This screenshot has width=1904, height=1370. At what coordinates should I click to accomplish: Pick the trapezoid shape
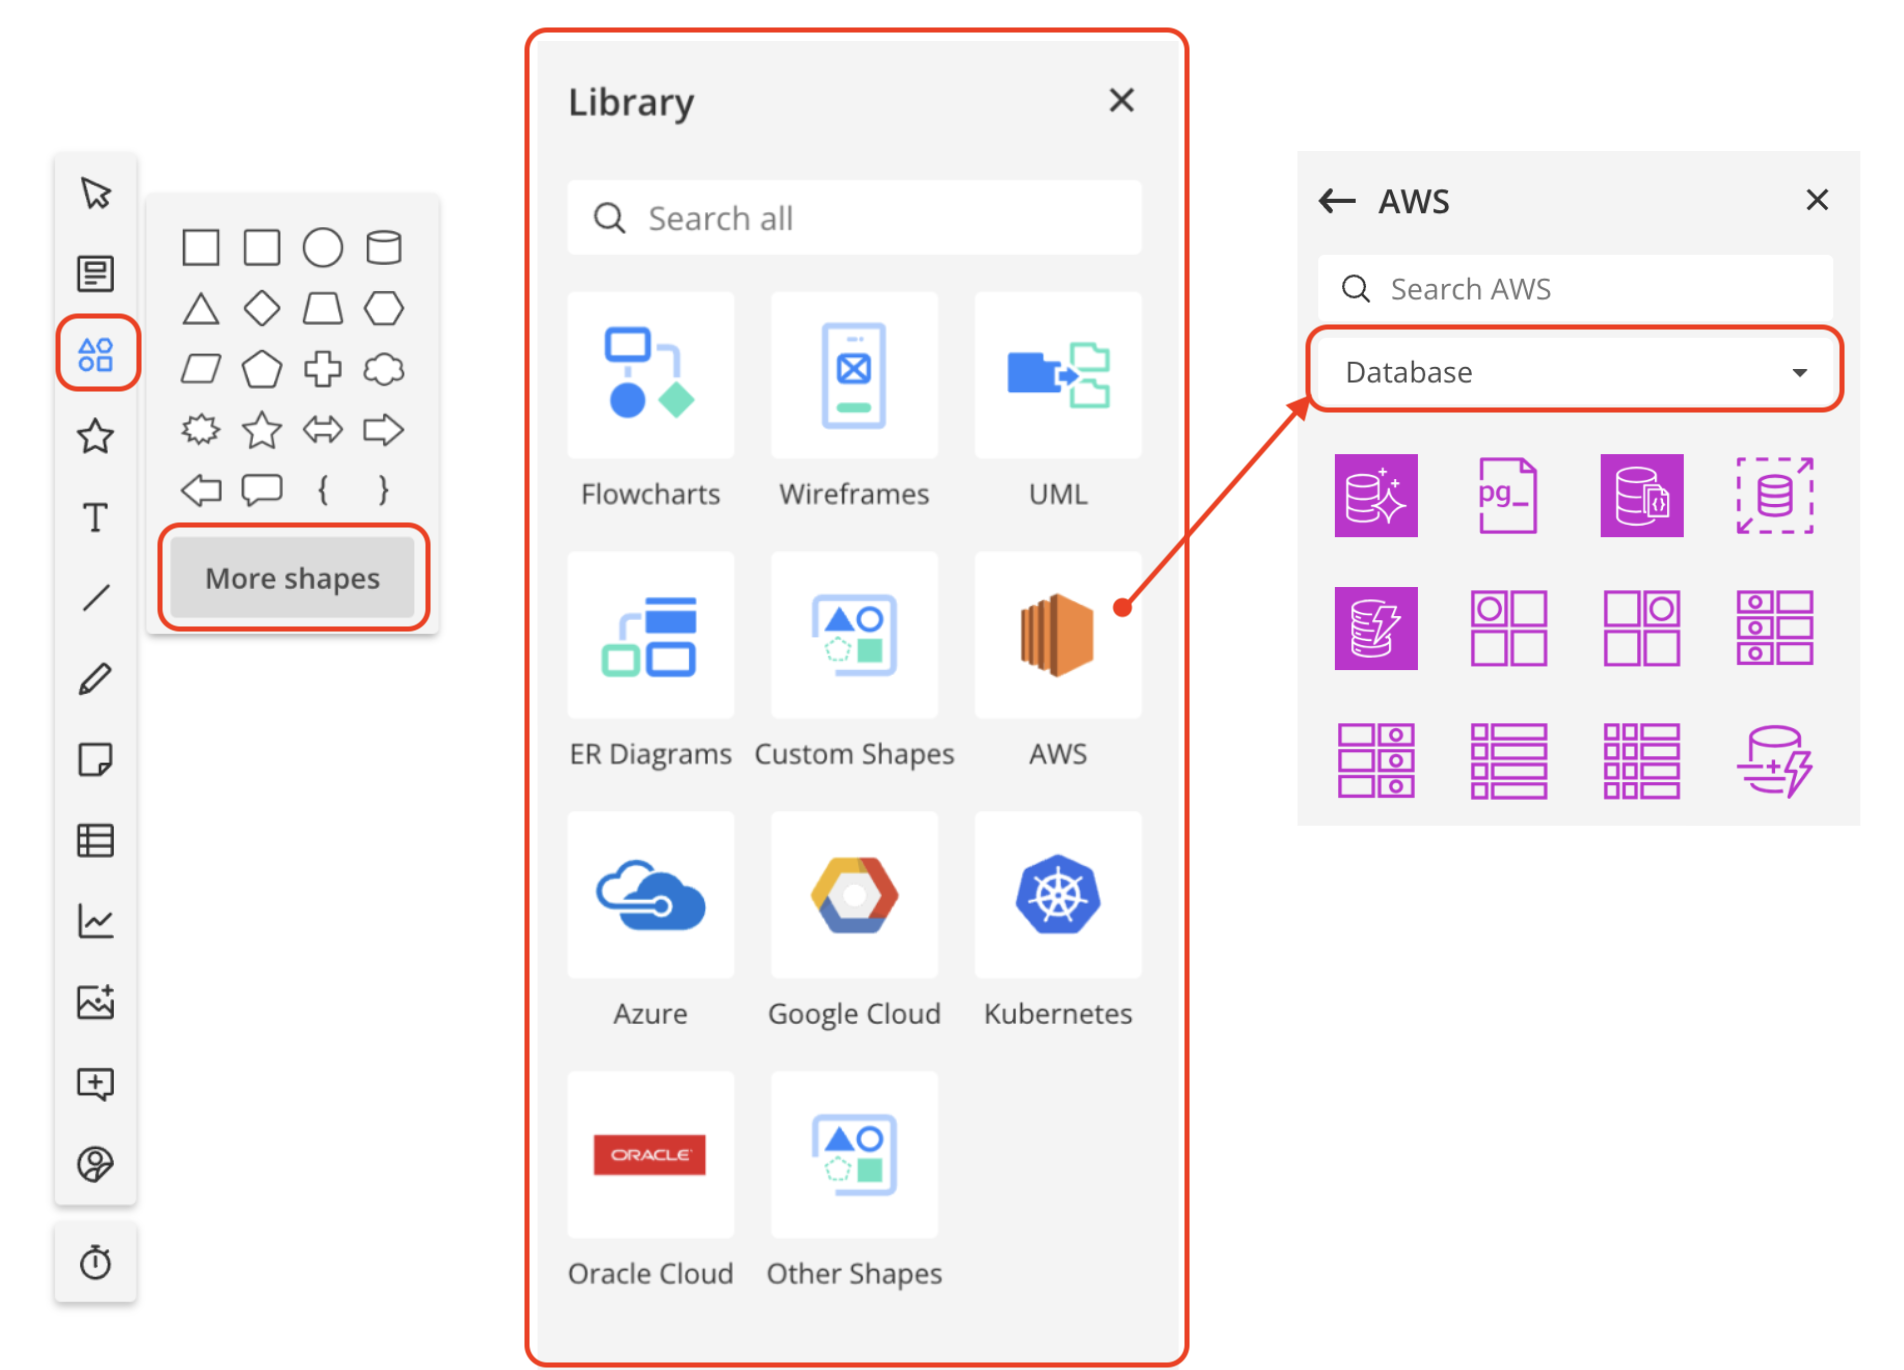coord(323,308)
